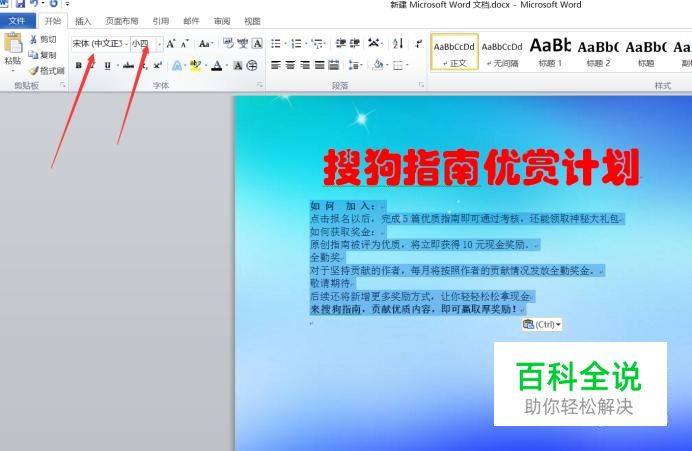Apply the 无间隔 (No Spacing) style
This screenshot has width=692, height=451.
pyautogui.click(x=502, y=53)
